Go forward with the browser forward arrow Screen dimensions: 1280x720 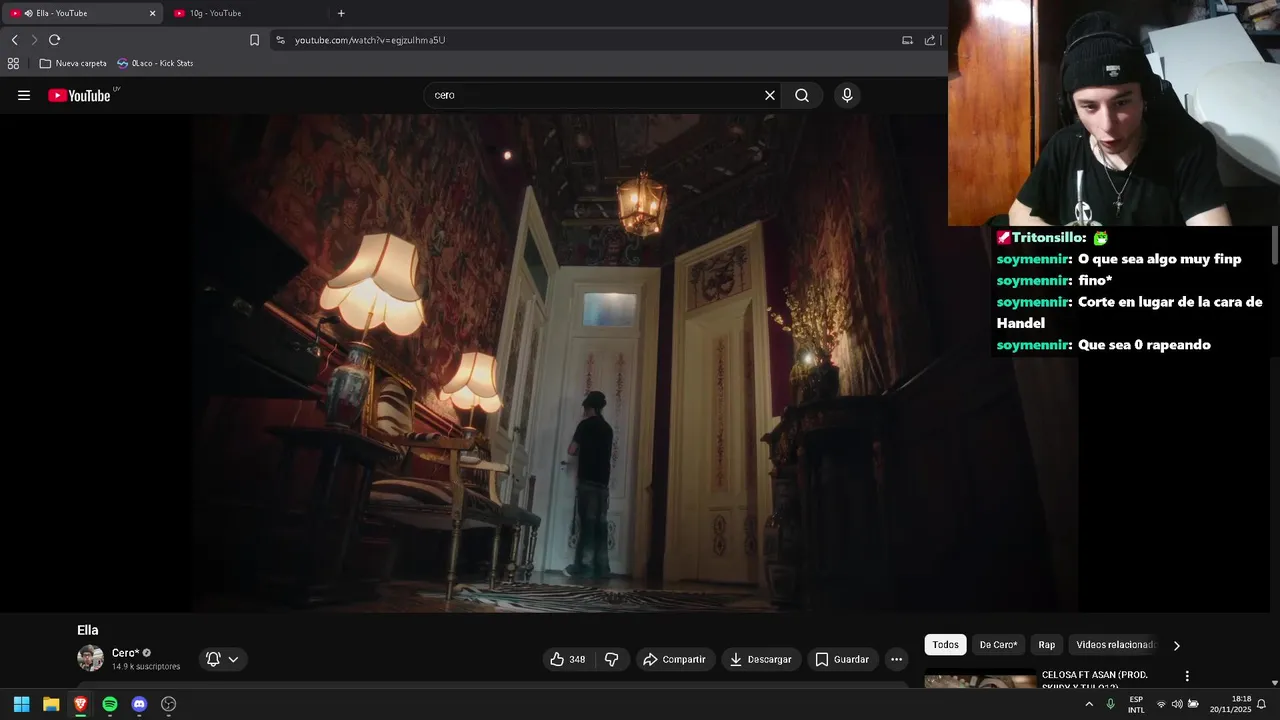tap(34, 40)
